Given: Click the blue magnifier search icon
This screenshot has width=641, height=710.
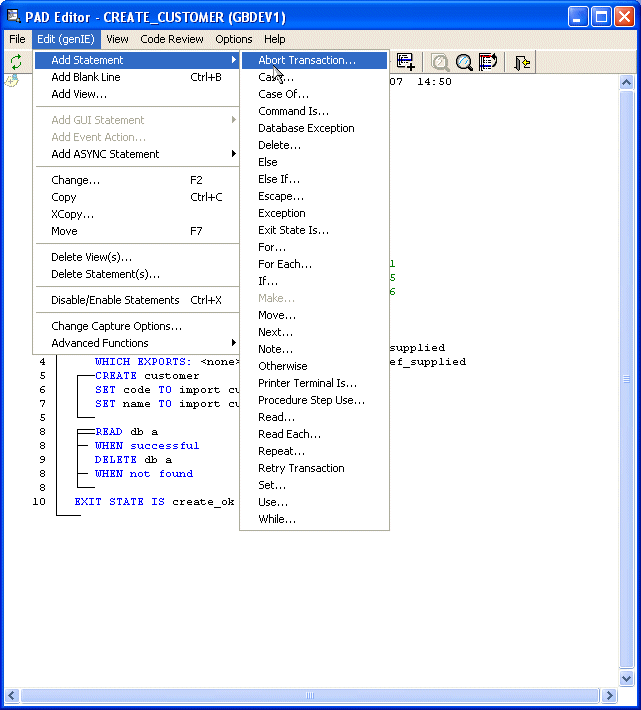Looking at the screenshot, I should (x=464, y=62).
